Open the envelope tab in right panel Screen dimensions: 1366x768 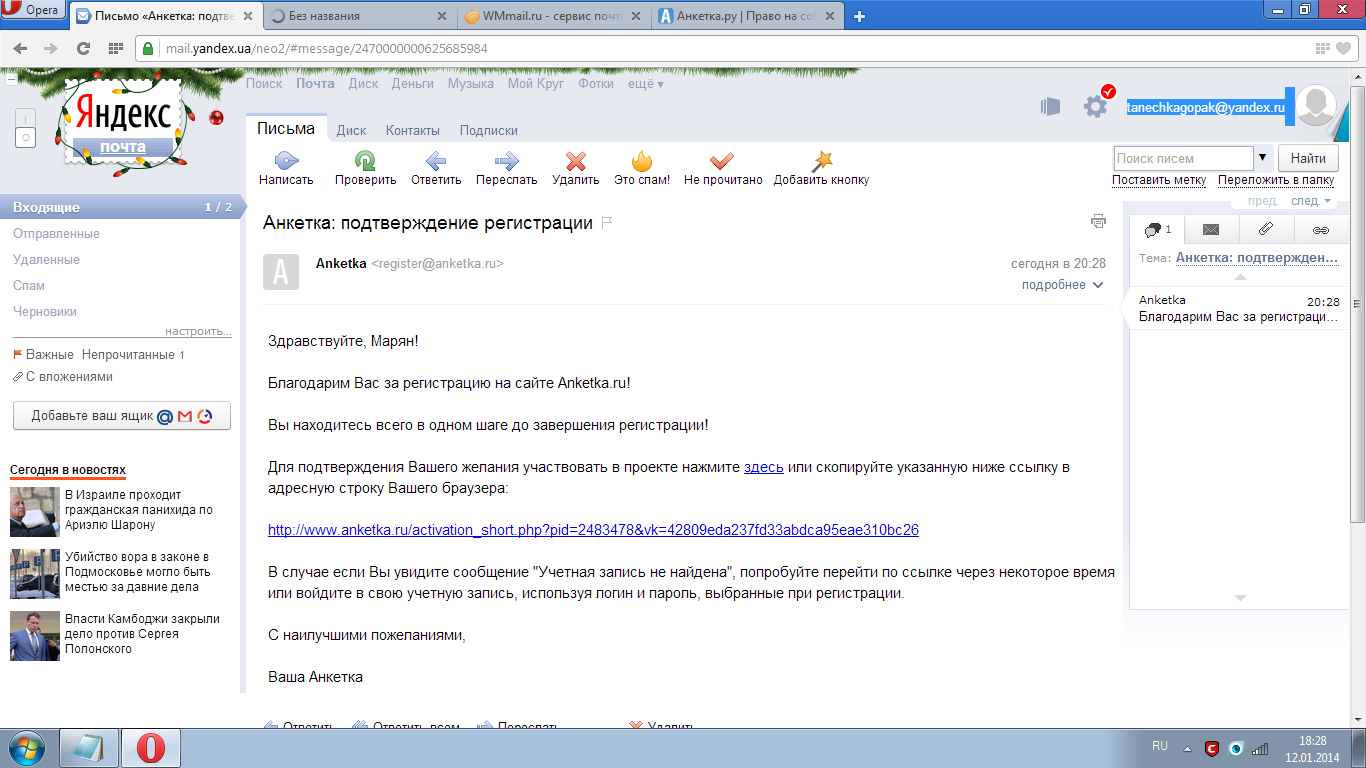click(1211, 230)
